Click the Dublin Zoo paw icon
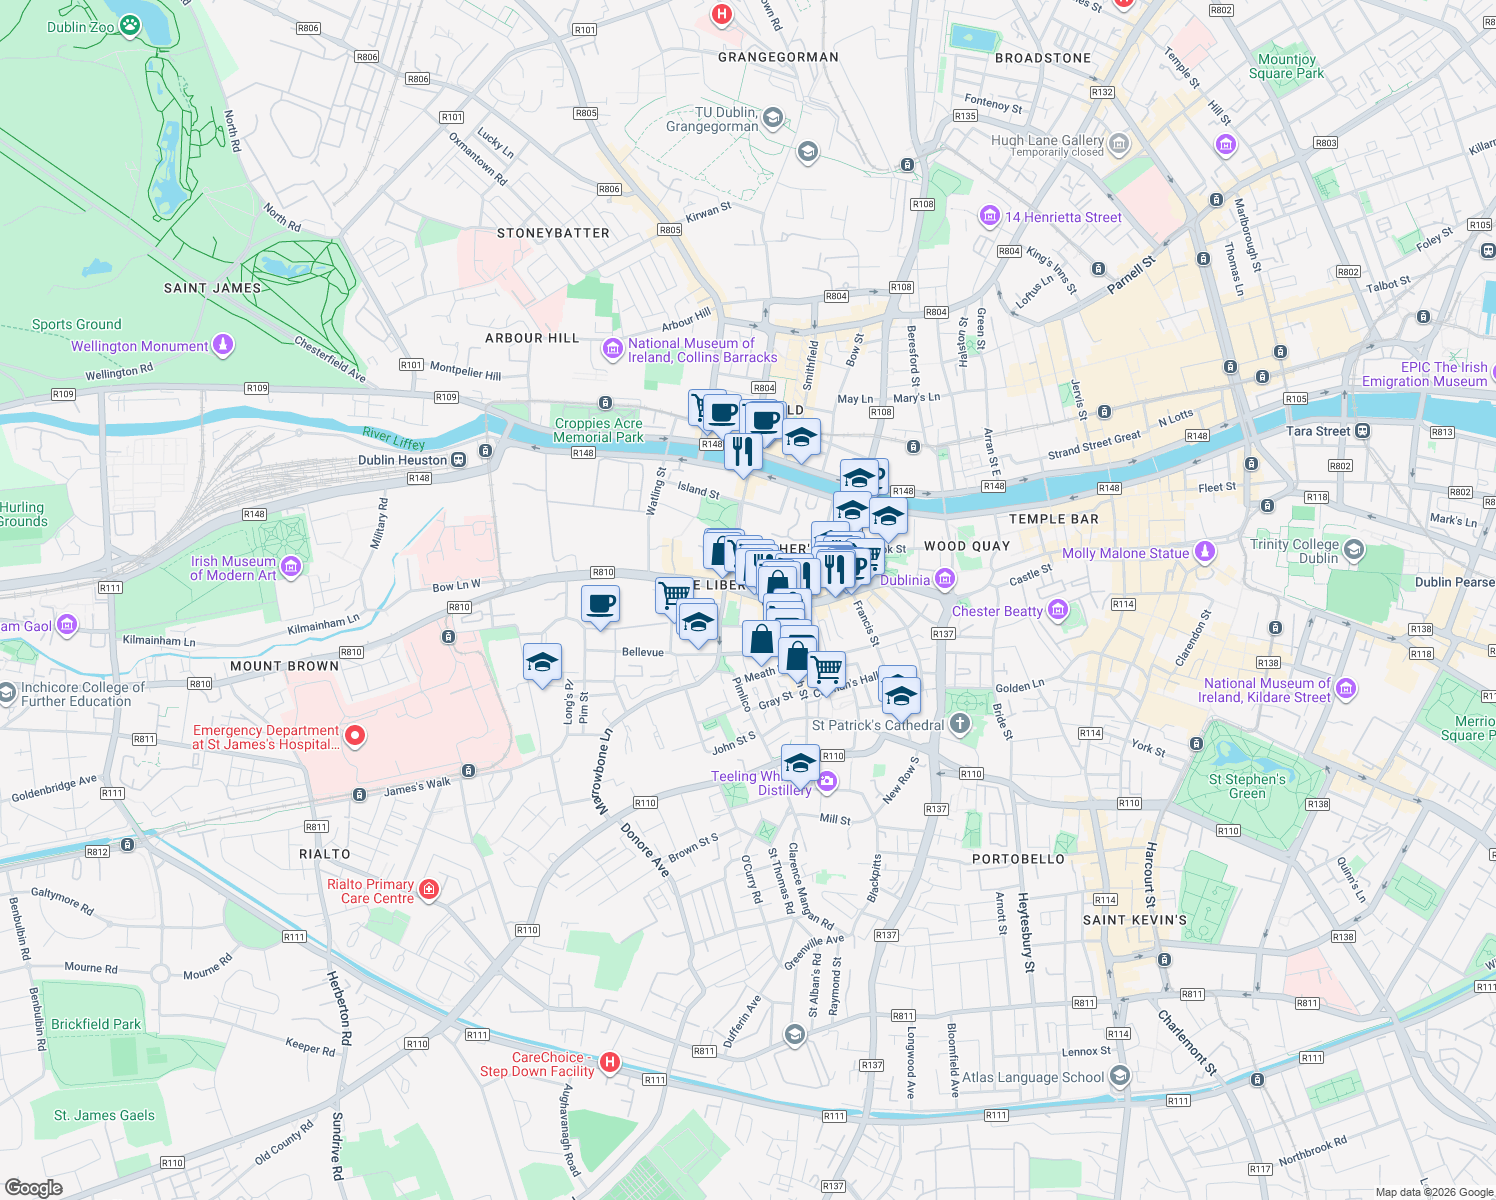Viewport: 1496px width, 1200px height. point(131,25)
